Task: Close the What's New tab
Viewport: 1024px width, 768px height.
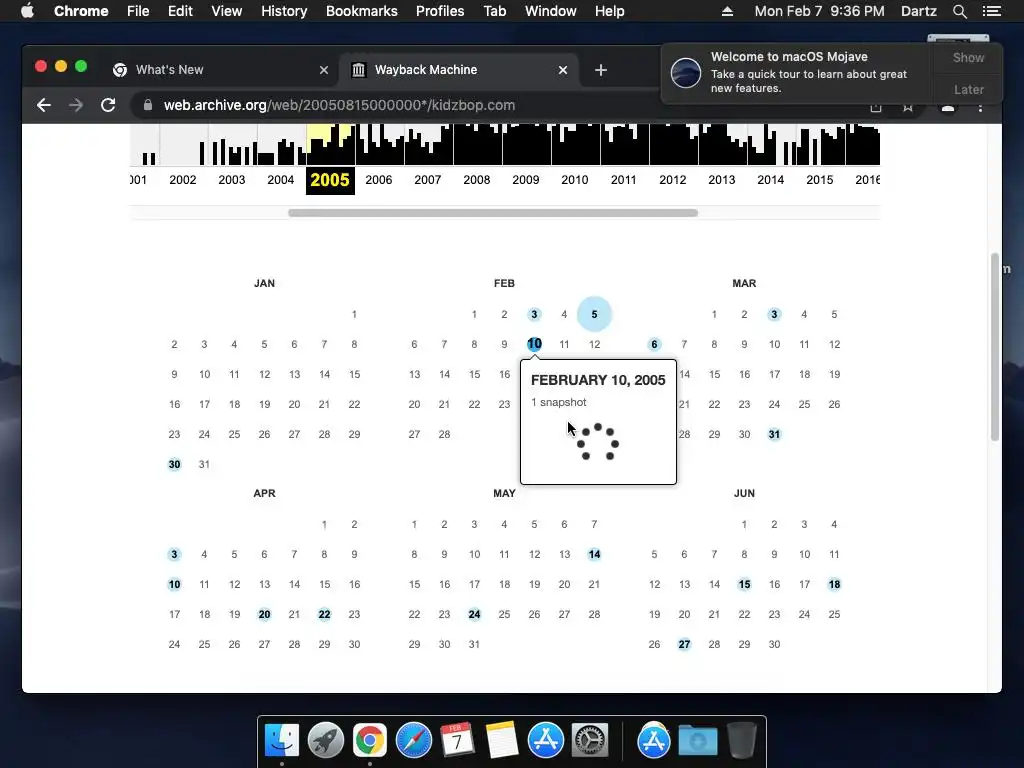Action: pyautogui.click(x=324, y=70)
